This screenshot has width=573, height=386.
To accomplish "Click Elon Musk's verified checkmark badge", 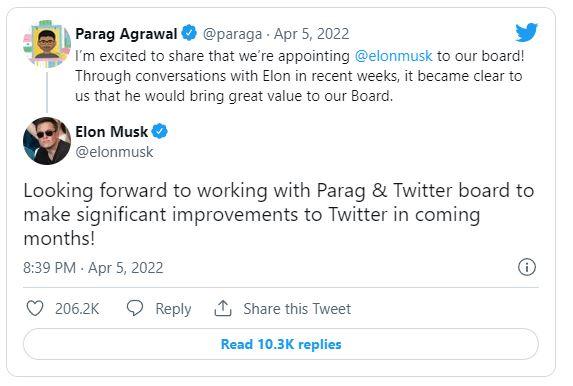I will (160, 131).
